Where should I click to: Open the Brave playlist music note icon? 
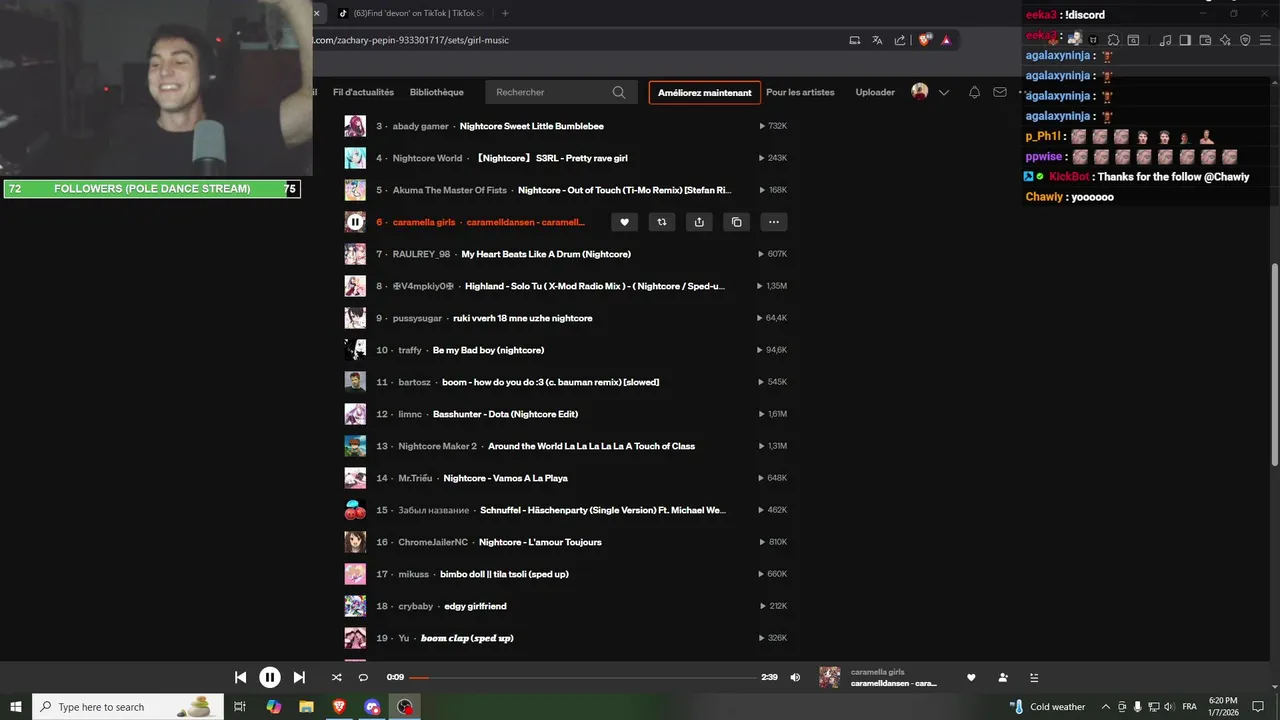point(1165,40)
